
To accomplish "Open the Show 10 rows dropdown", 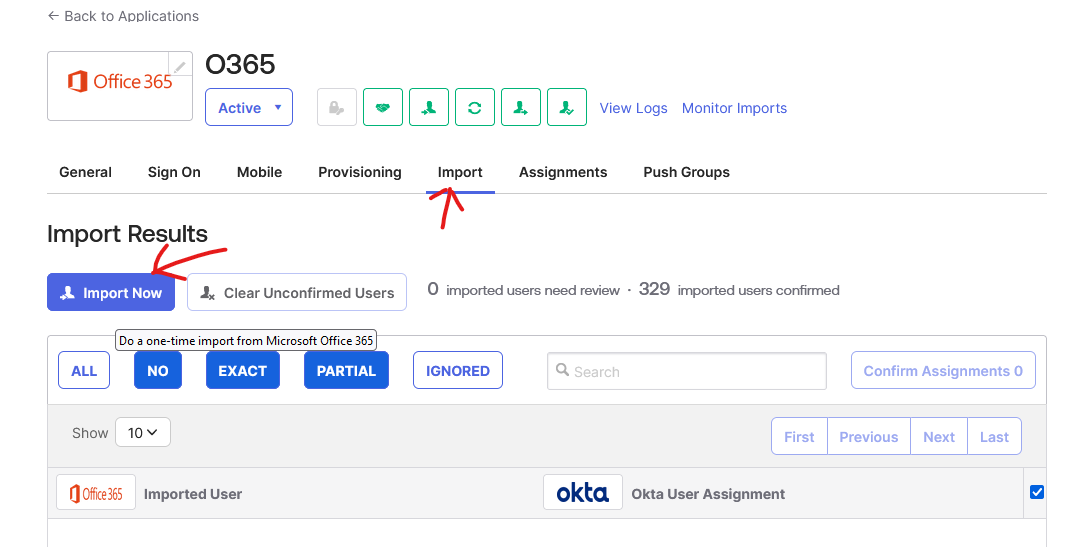I will click(143, 433).
